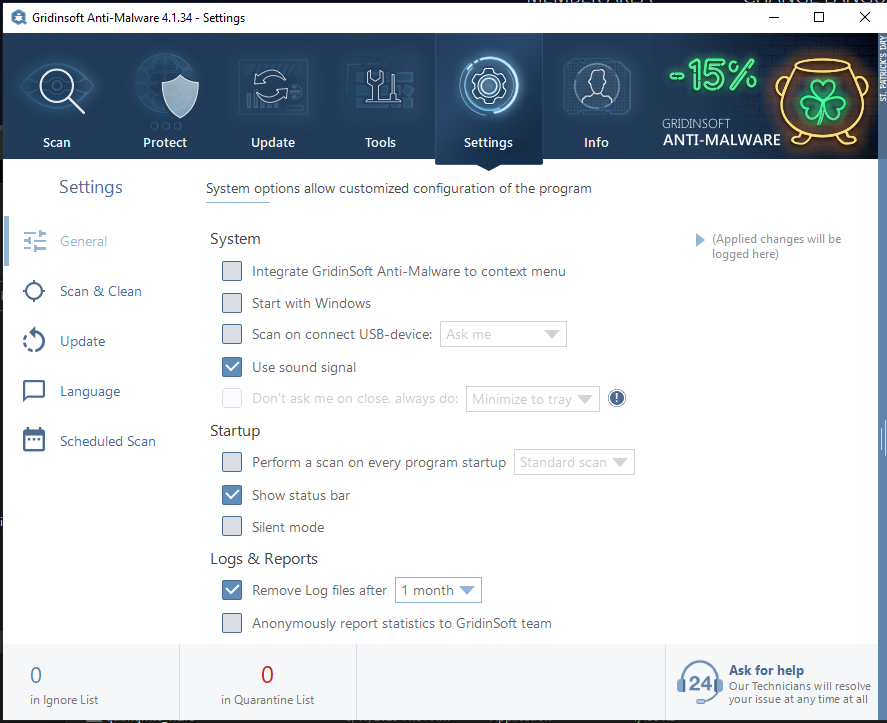887x723 pixels.
Task: Enable scan on every program startup
Action: pos(232,462)
